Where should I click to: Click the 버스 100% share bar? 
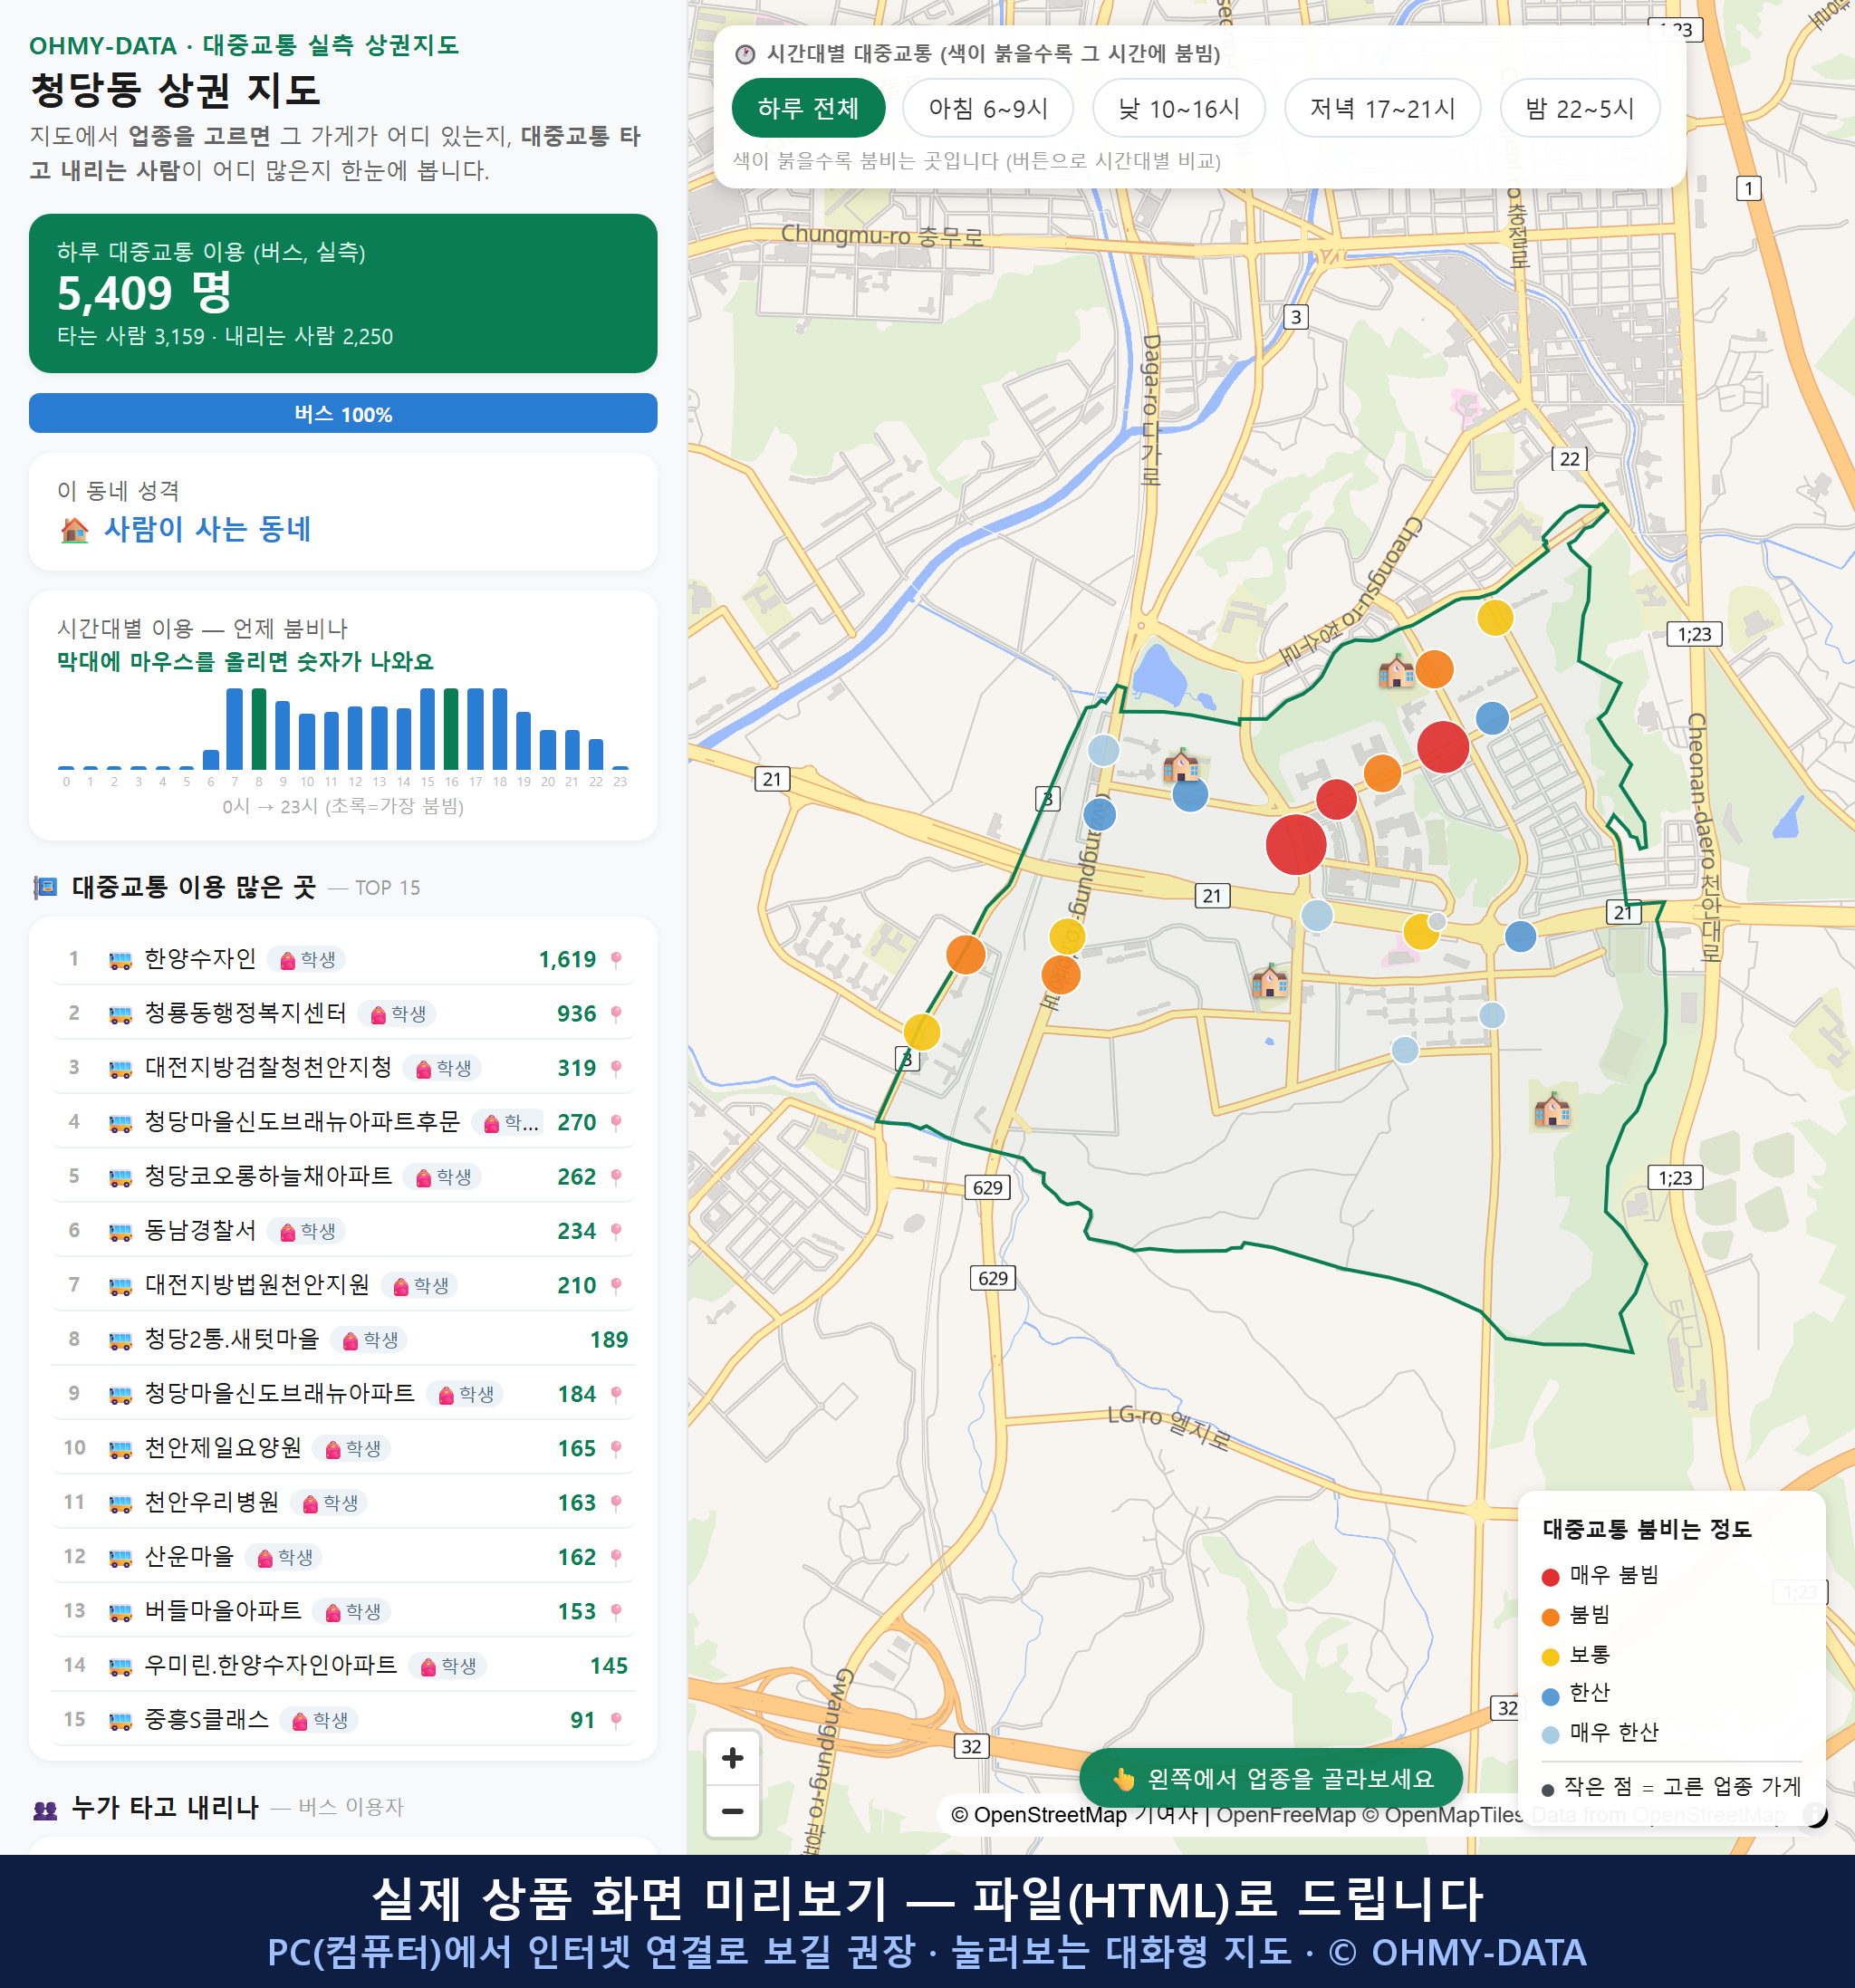coord(343,414)
